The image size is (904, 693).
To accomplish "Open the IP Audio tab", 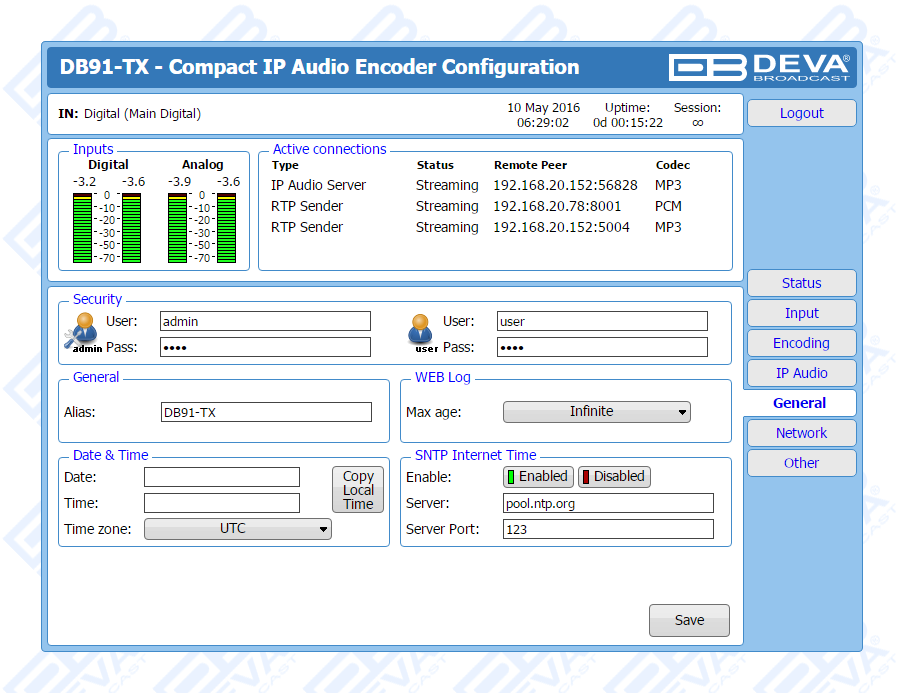I will point(801,373).
